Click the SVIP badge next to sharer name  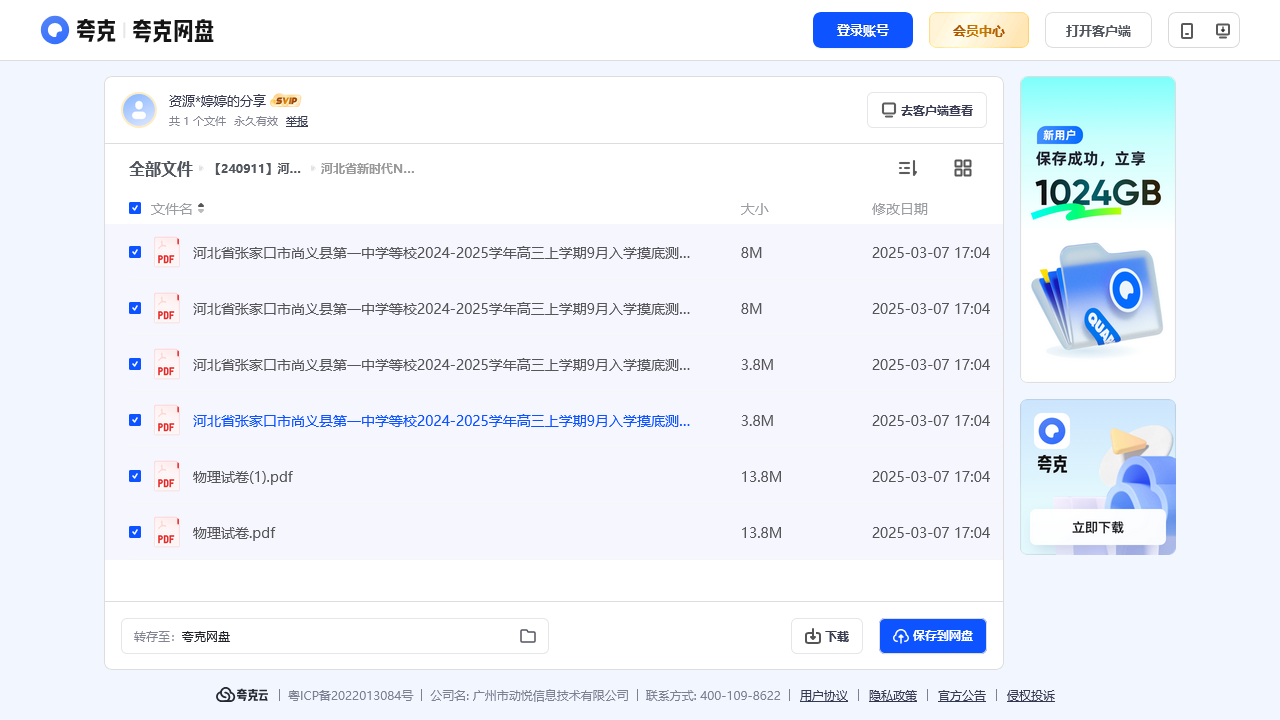pyautogui.click(x=286, y=101)
